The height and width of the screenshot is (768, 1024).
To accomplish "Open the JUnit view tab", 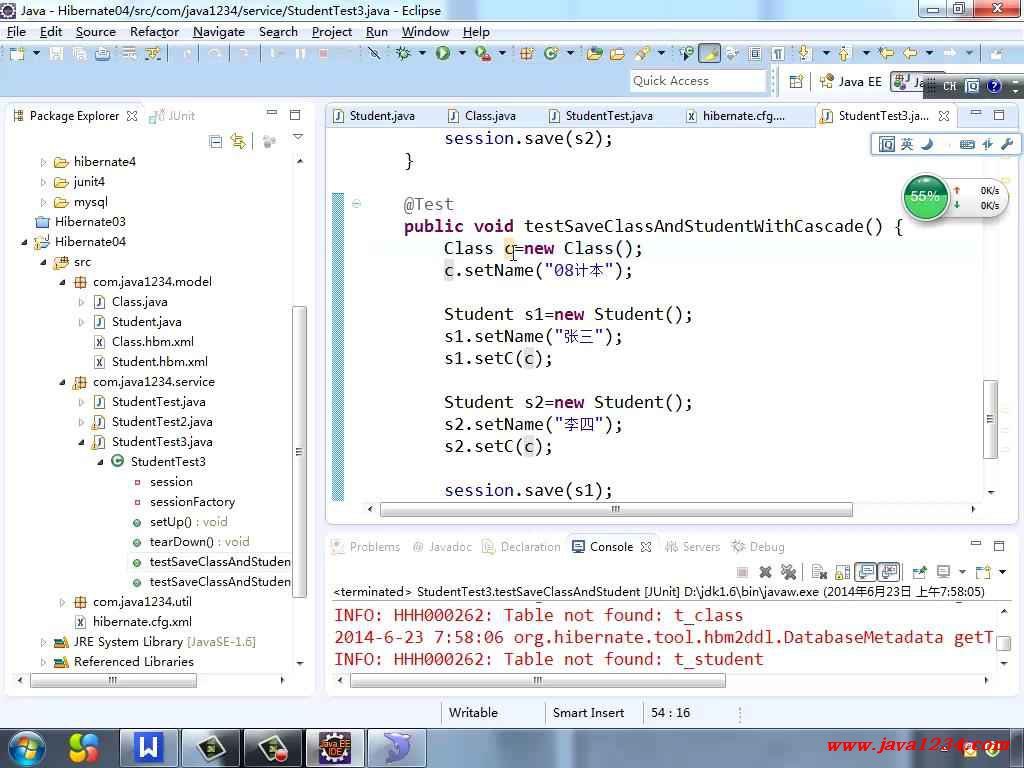I will (x=172, y=116).
